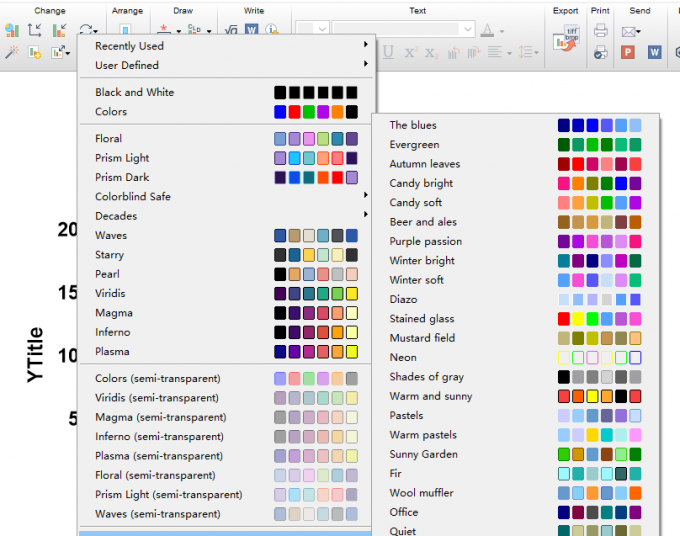Expand the Colorblind Safe submenu
Viewport: 680px width, 536px height.
point(226,196)
